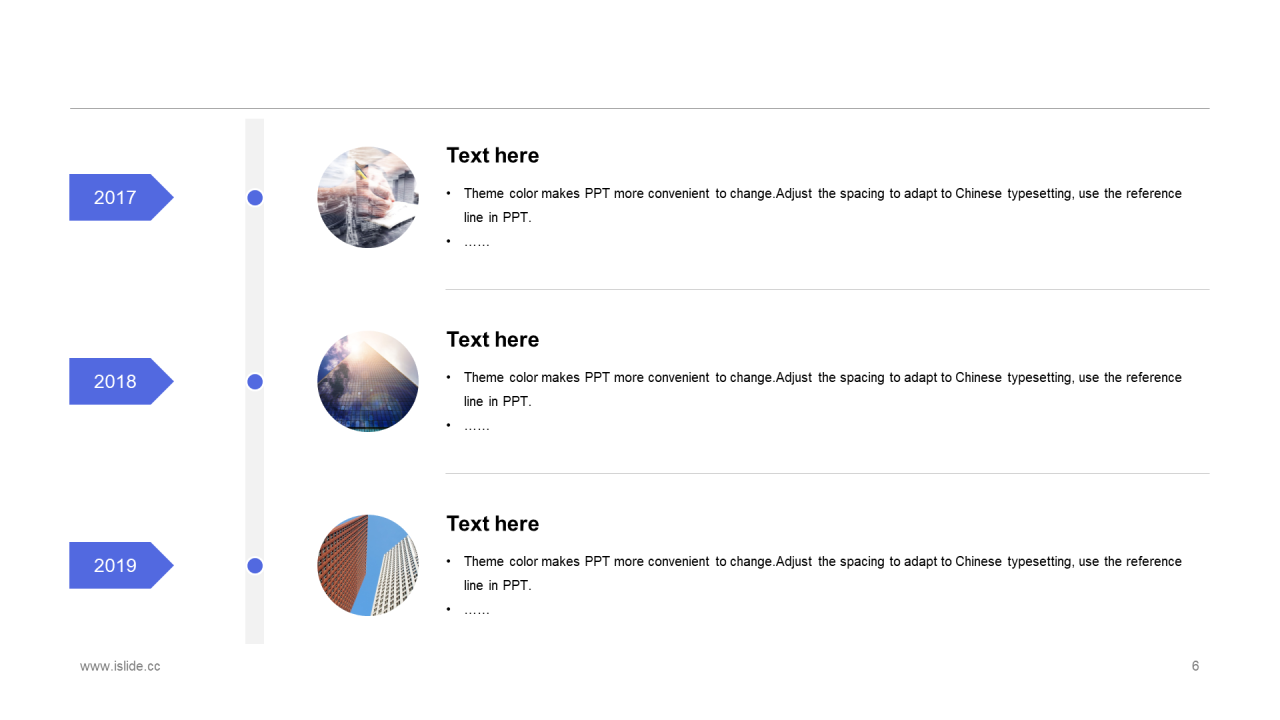
Task: Click the theme color paragraph in 2019 row
Action: pyautogui.click(x=820, y=572)
